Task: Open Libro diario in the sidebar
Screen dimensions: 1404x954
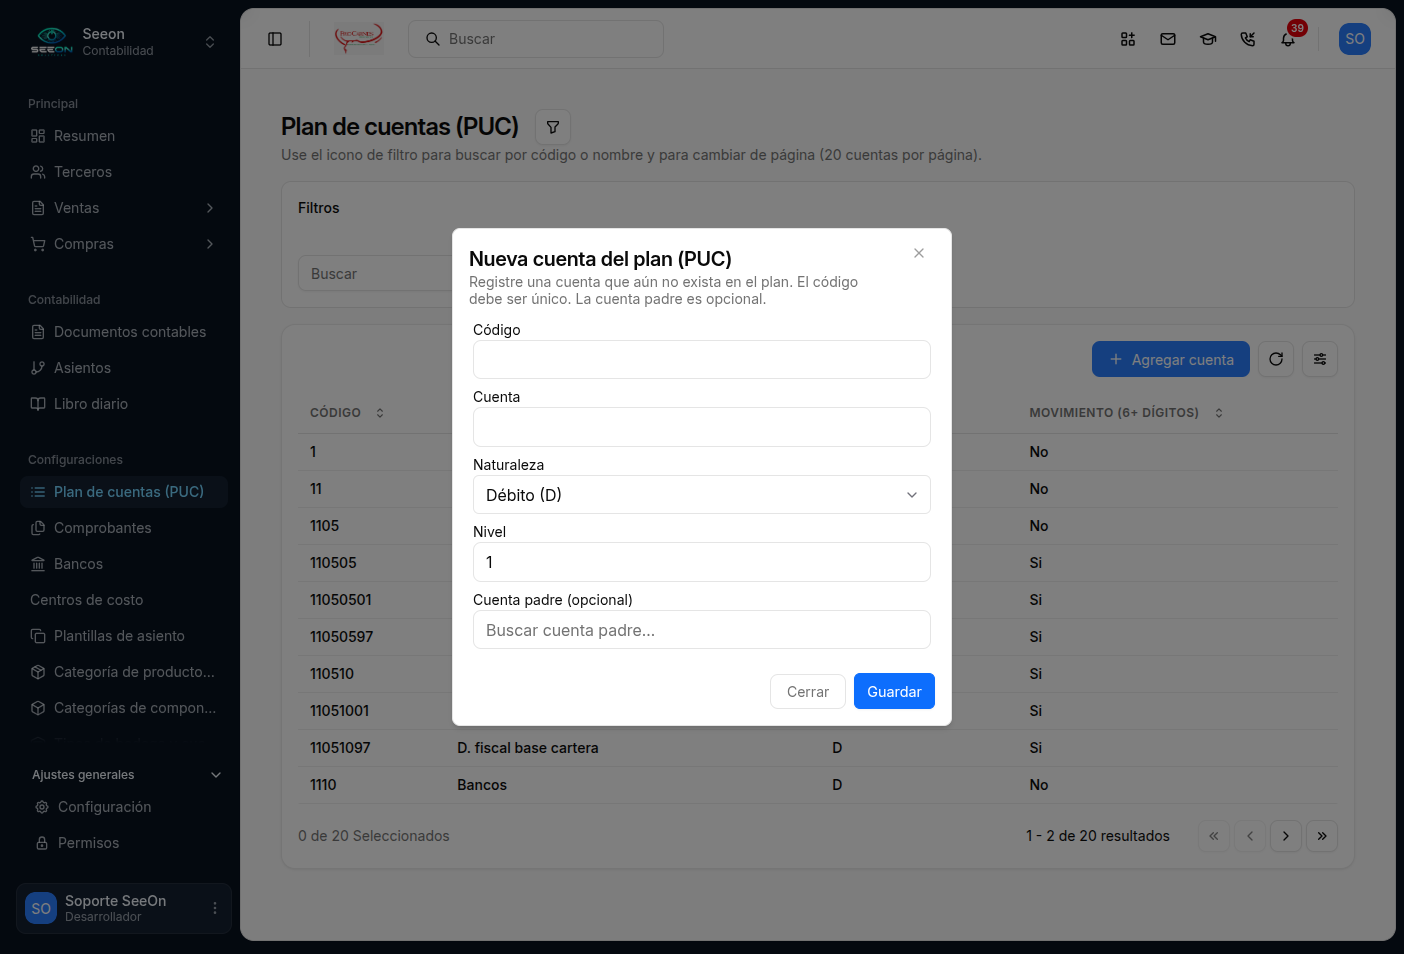Action: 124,404
